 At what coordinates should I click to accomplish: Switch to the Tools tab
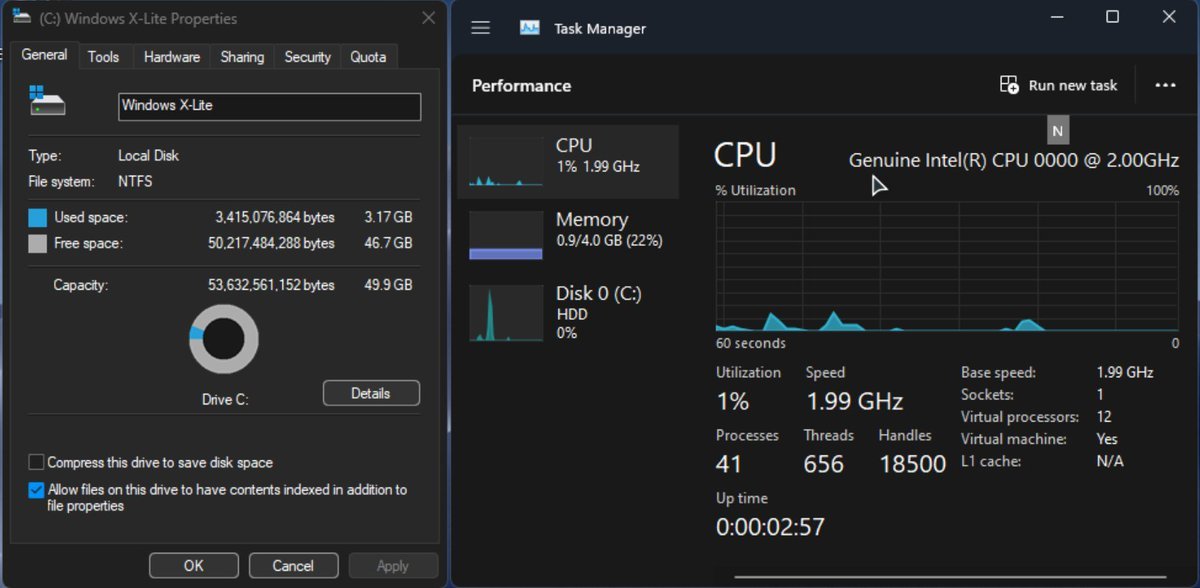(103, 57)
